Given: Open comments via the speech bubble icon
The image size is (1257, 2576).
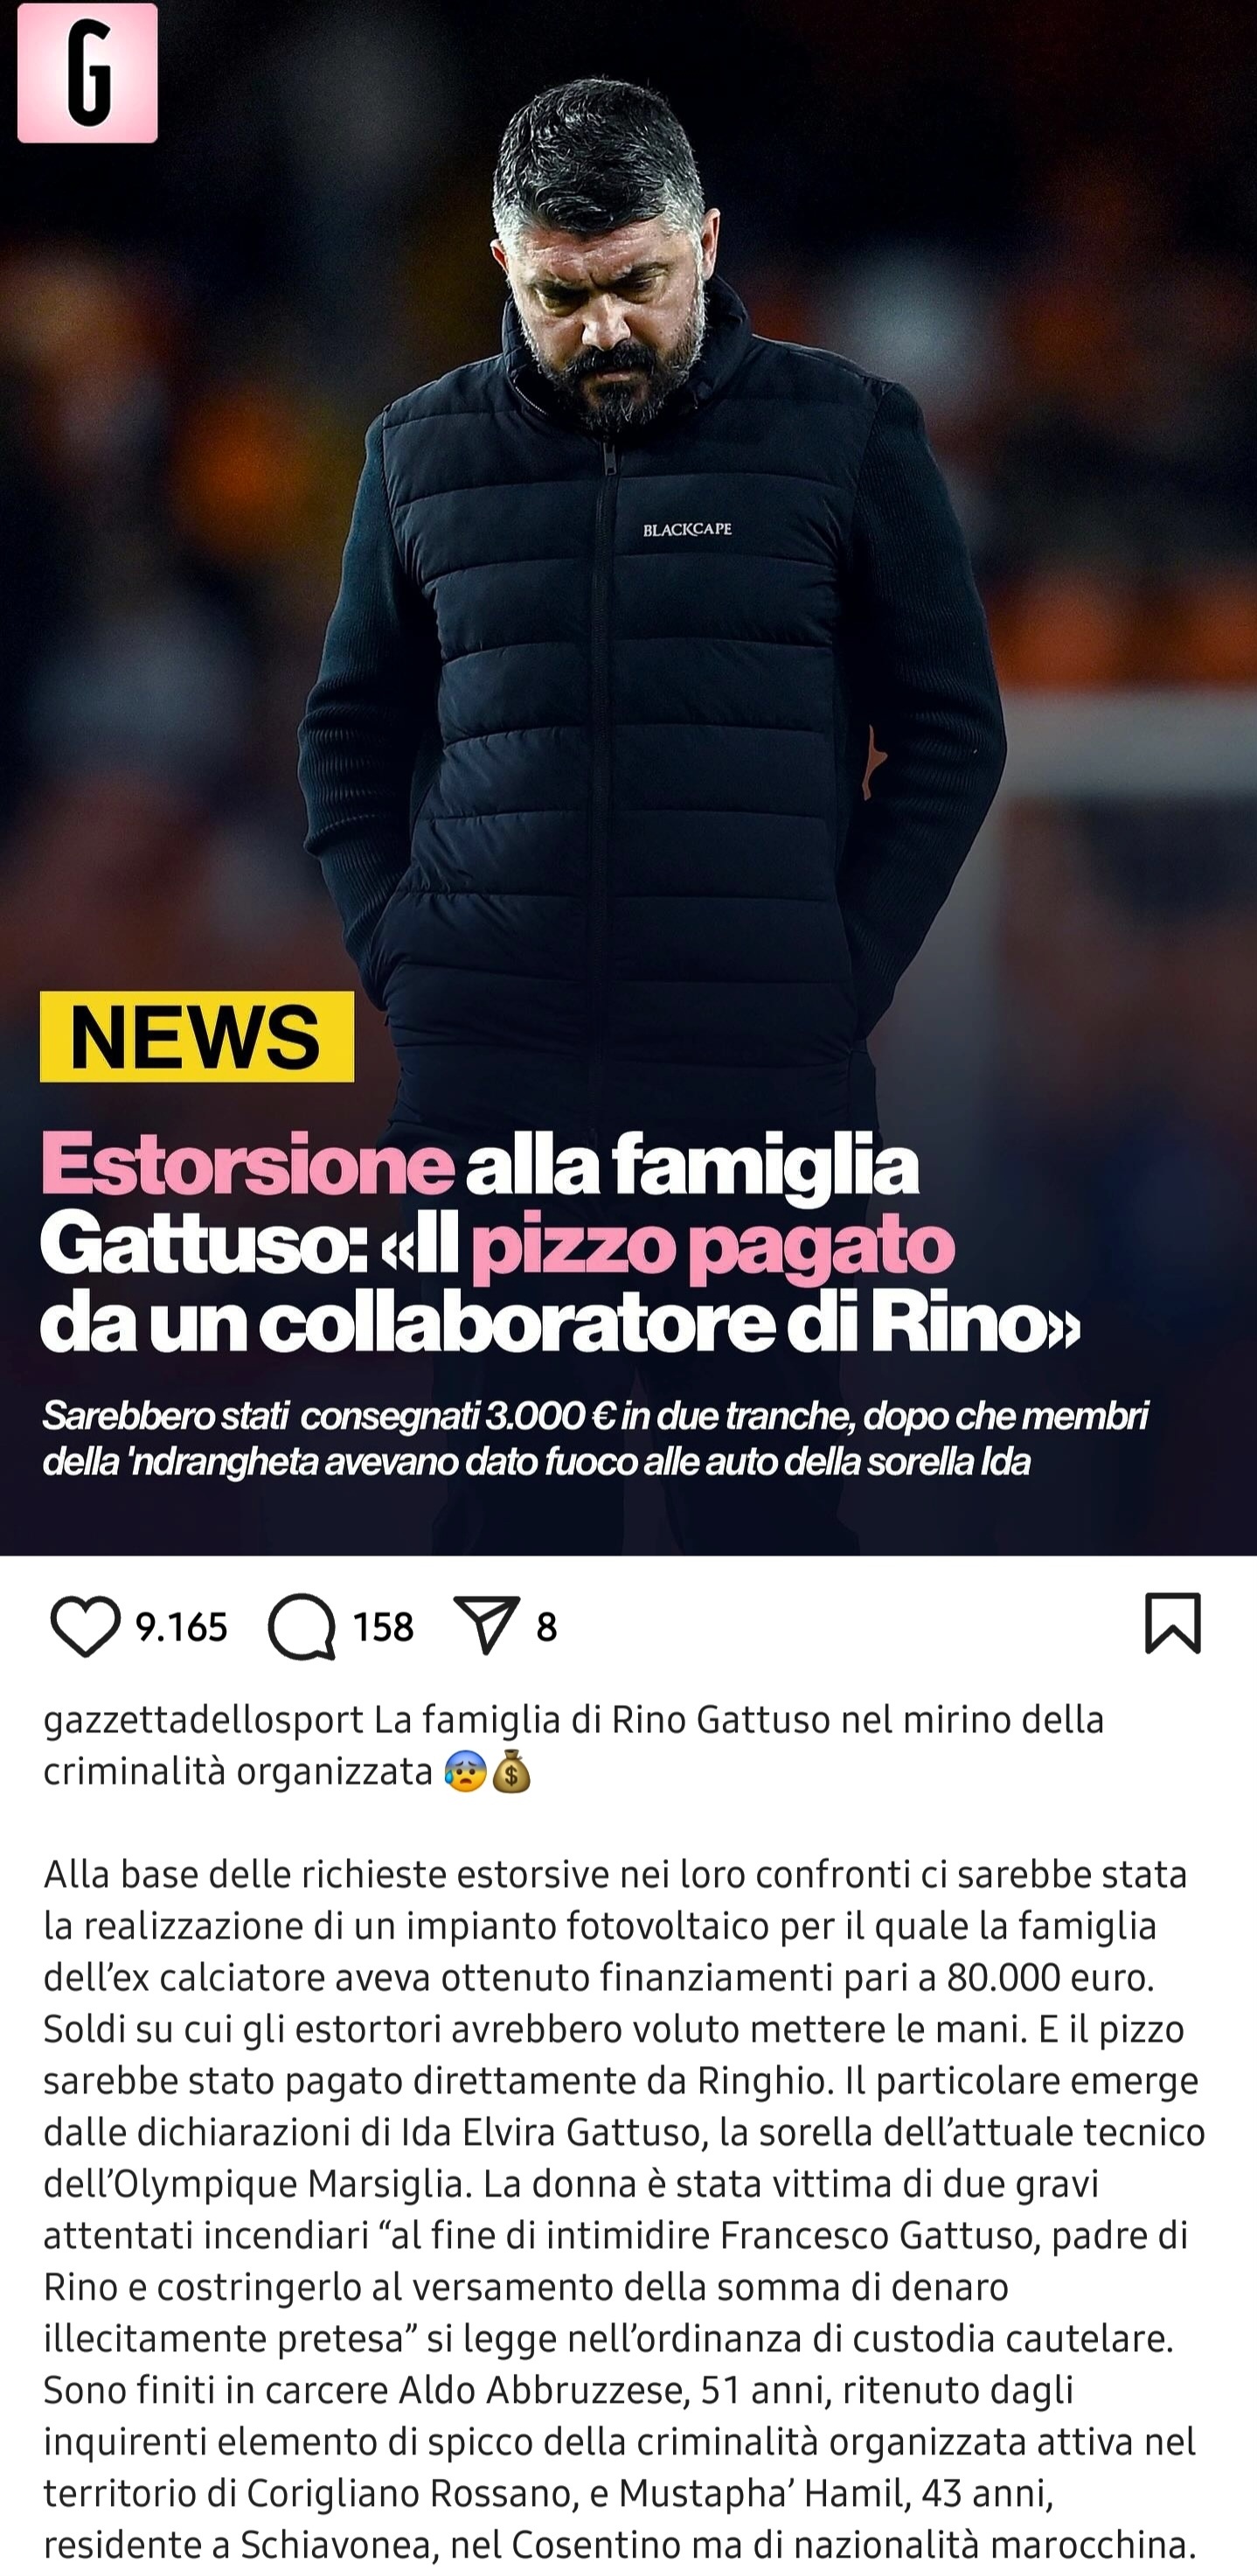Looking at the screenshot, I should pos(301,1627).
